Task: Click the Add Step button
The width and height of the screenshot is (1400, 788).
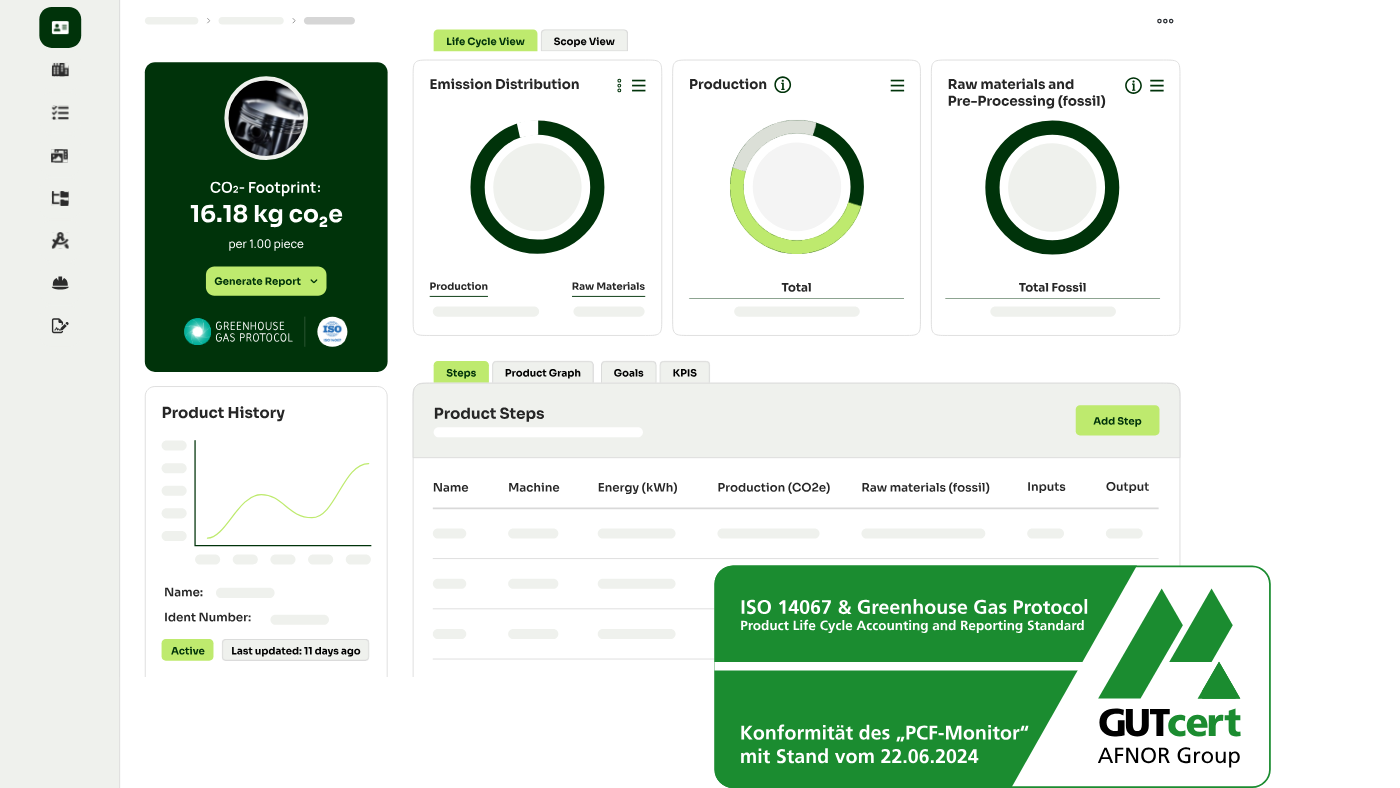Action: 1116,421
